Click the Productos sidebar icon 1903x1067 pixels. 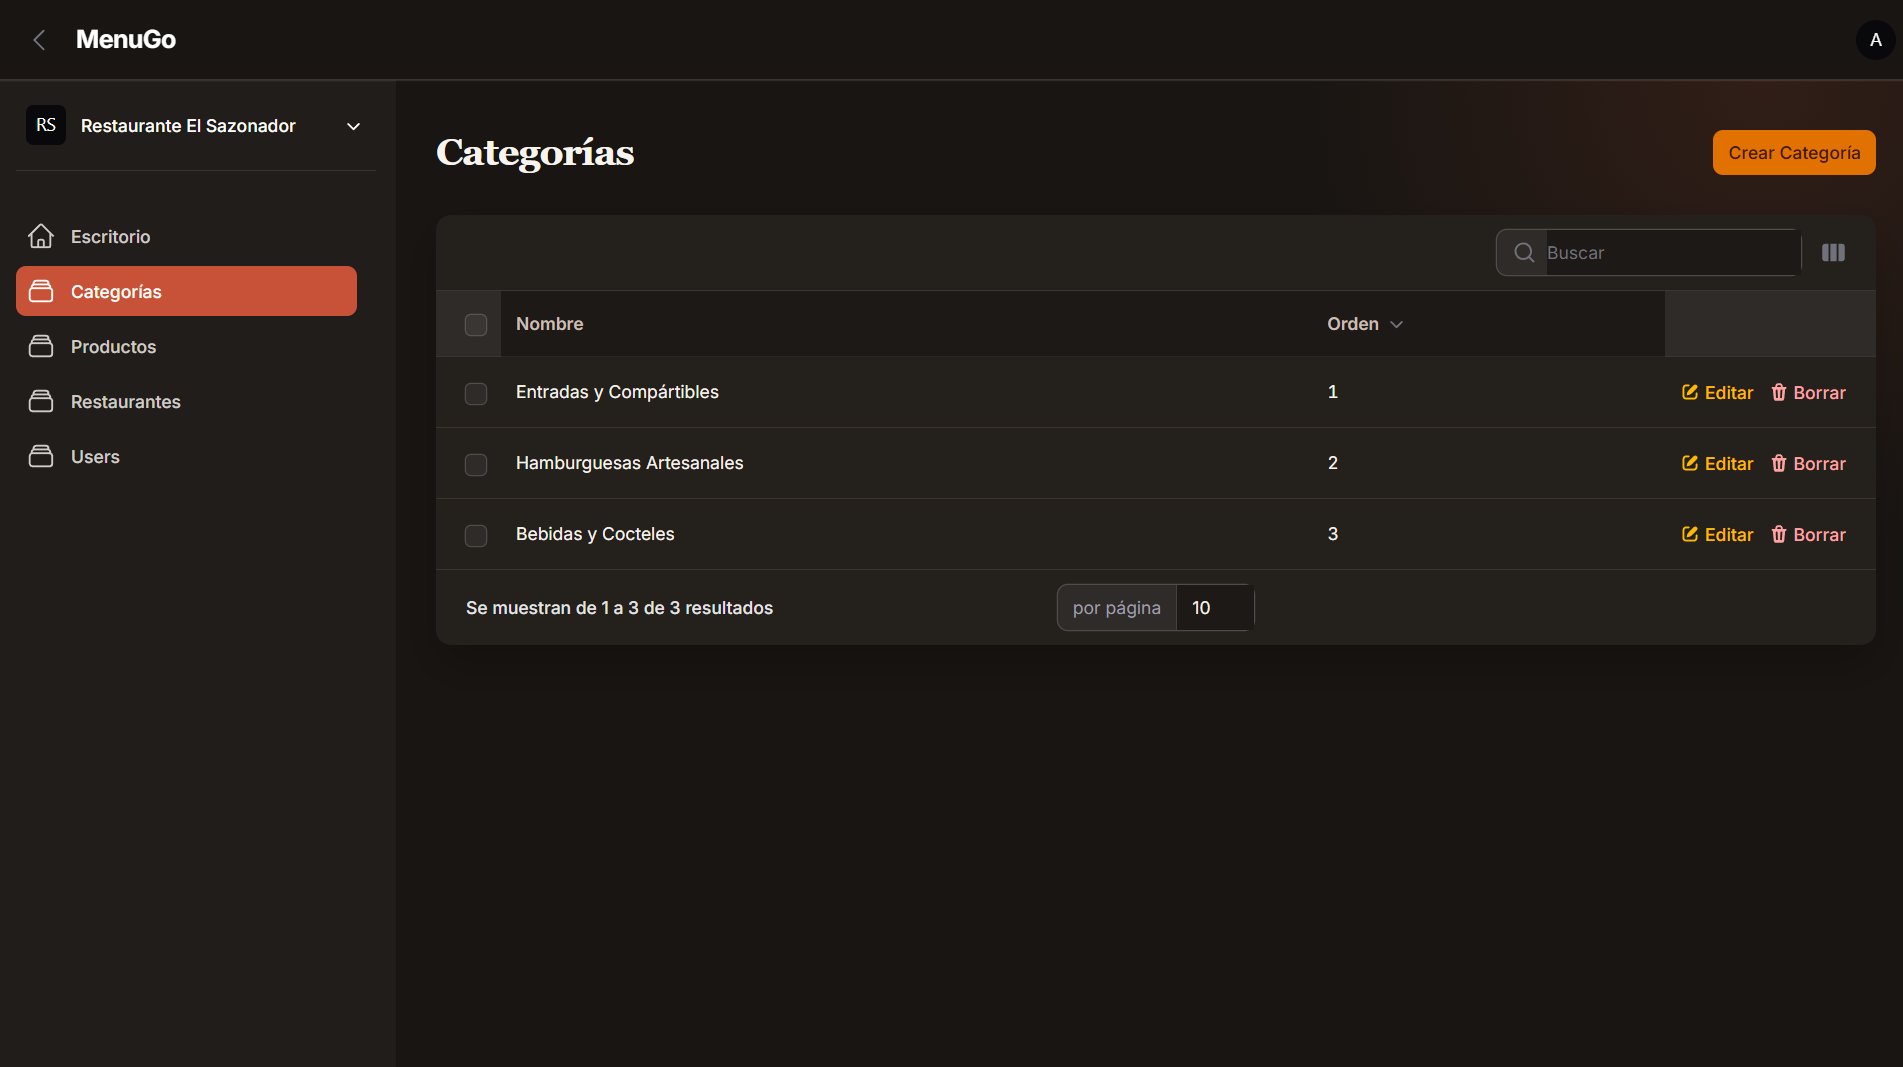click(41, 346)
